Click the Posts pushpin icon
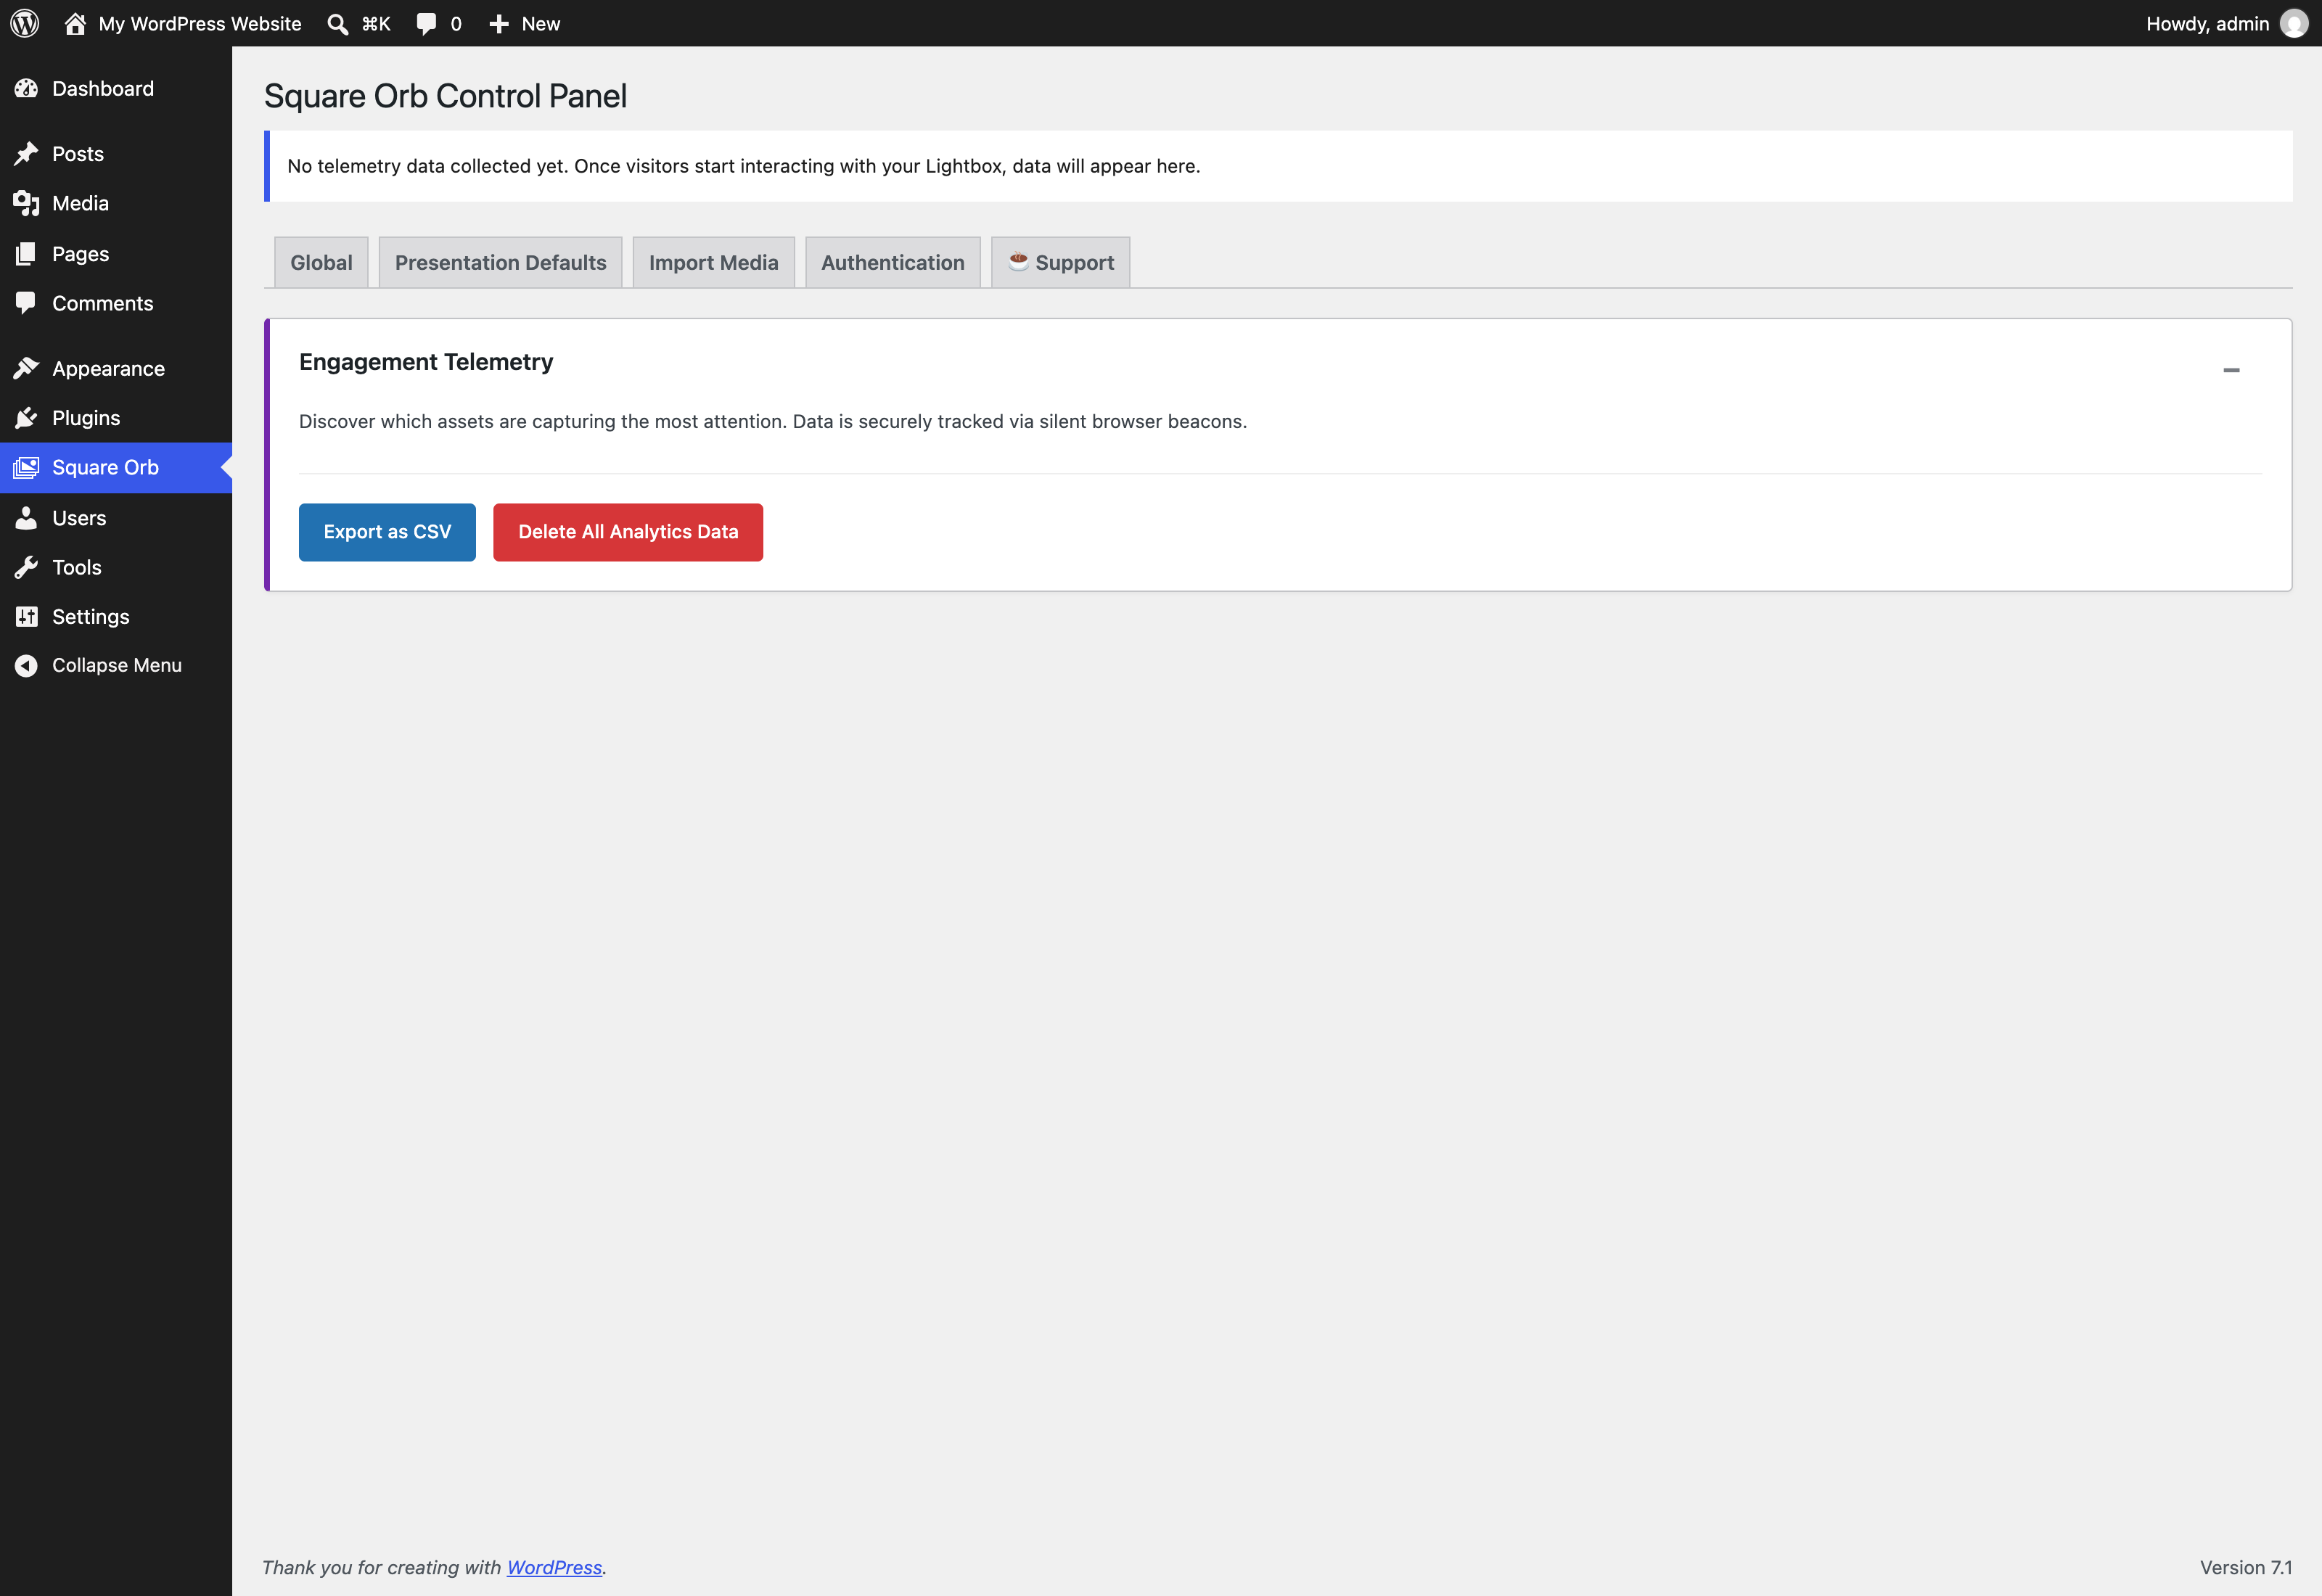Viewport: 2322px width, 1596px height. [26, 154]
